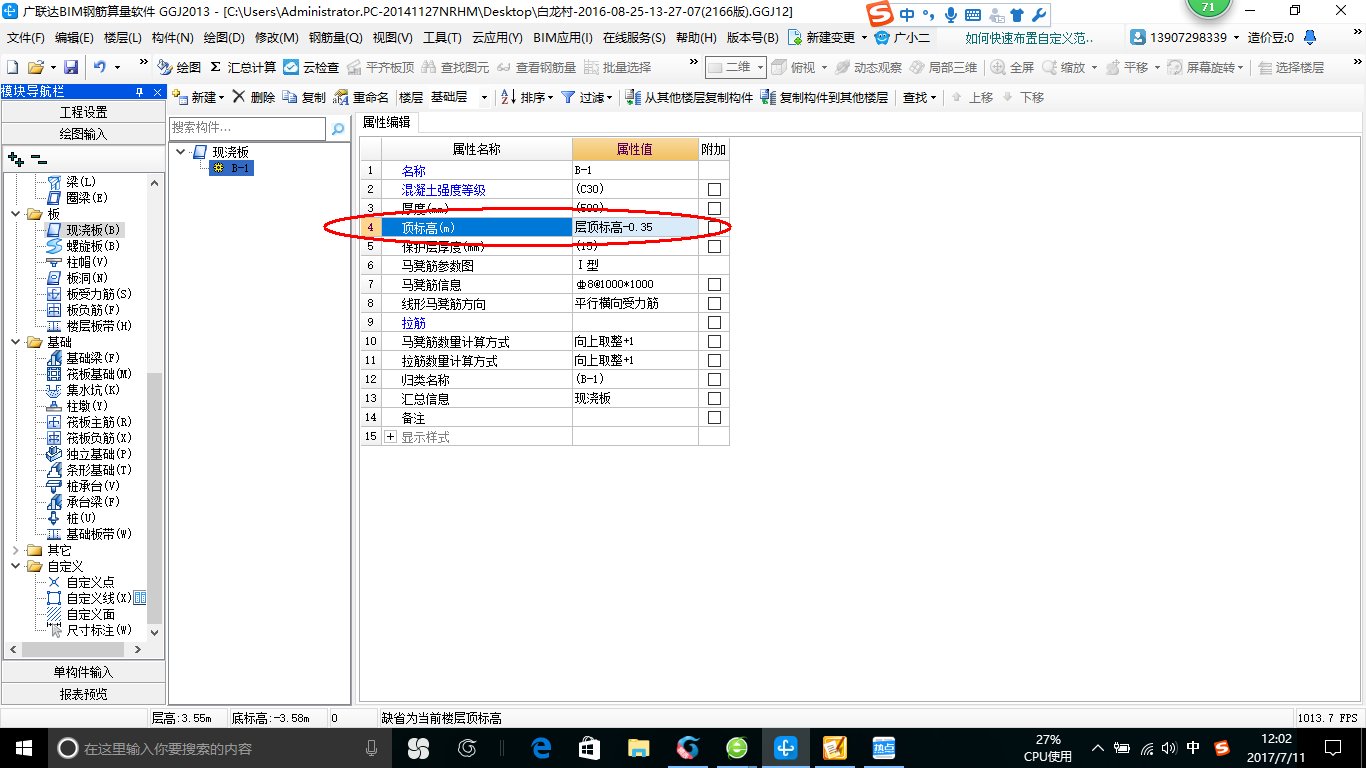
Task: Click 从其他楼层复制构件 toolbar button
Action: (689, 97)
